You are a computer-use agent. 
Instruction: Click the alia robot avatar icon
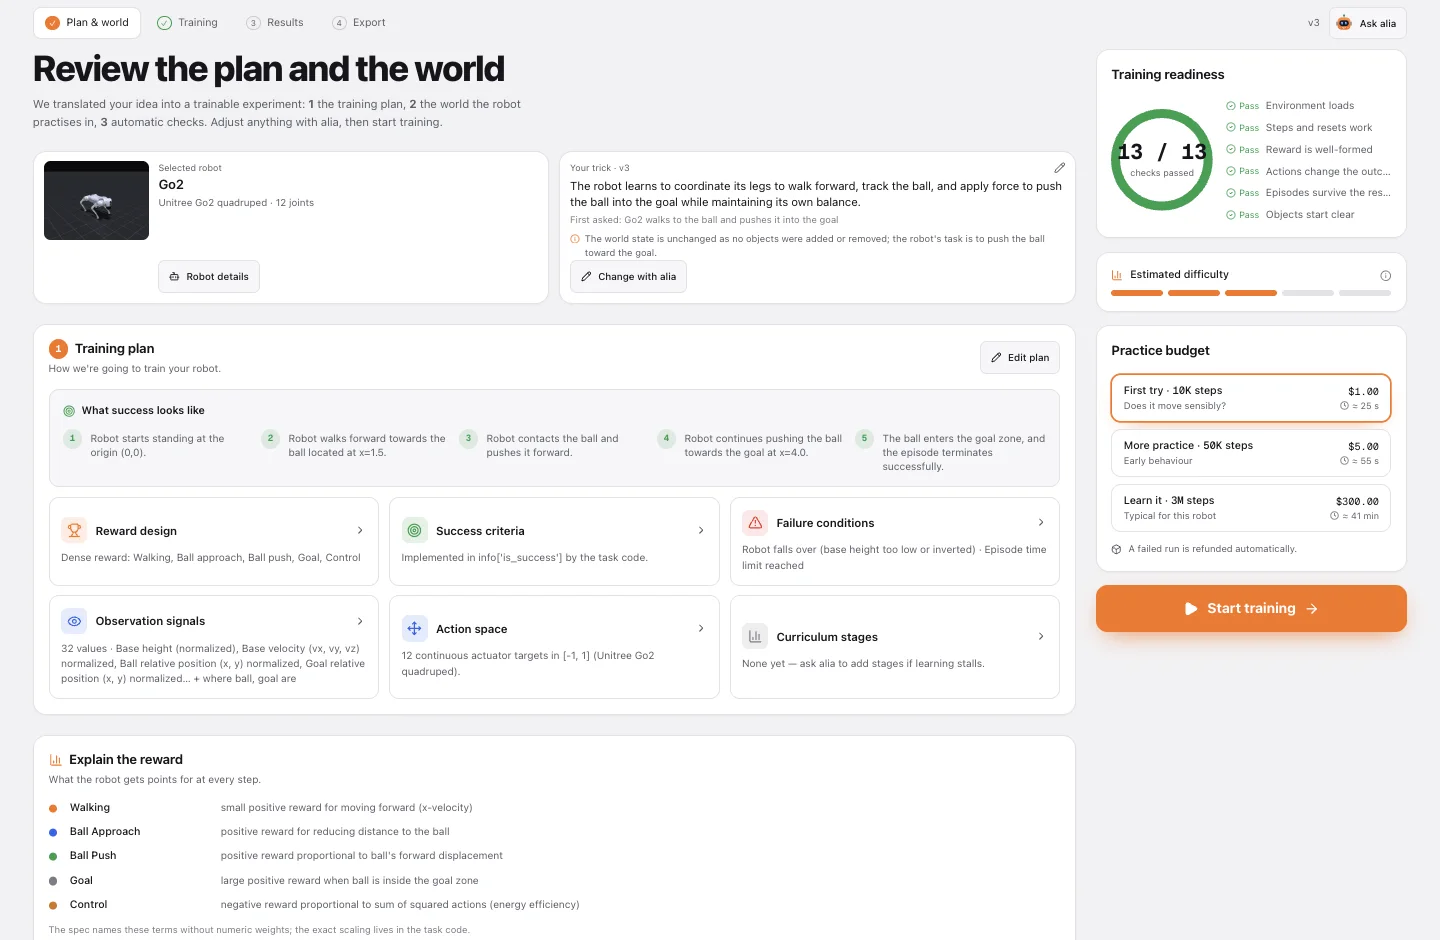coord(1344,23)
